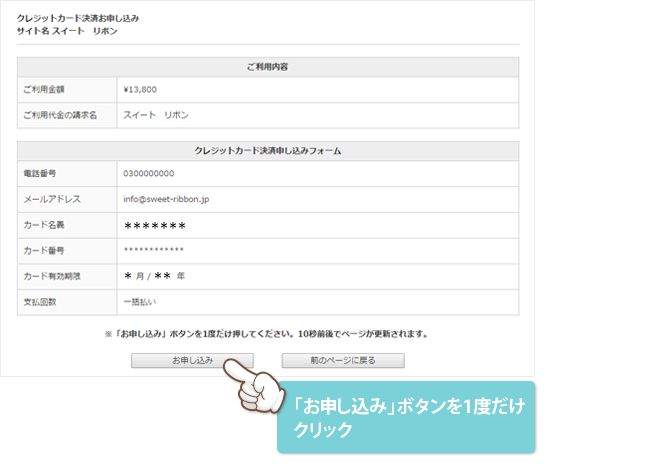Image resolution: width=660 pixels, height=464 pixels.
Task: Click the クレジットカード決済お申し込み page title
Action: click(78, 18)
